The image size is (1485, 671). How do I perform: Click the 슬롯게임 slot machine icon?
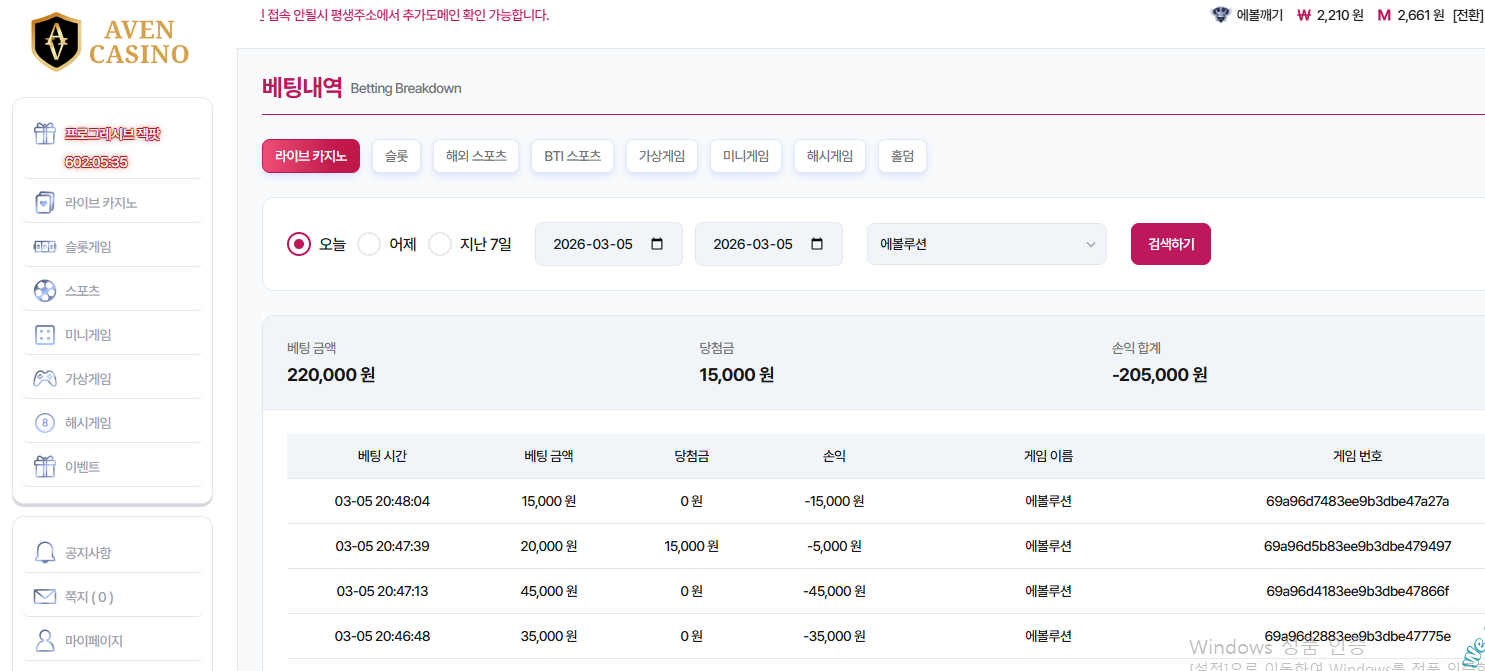click(x=44, y=247)
